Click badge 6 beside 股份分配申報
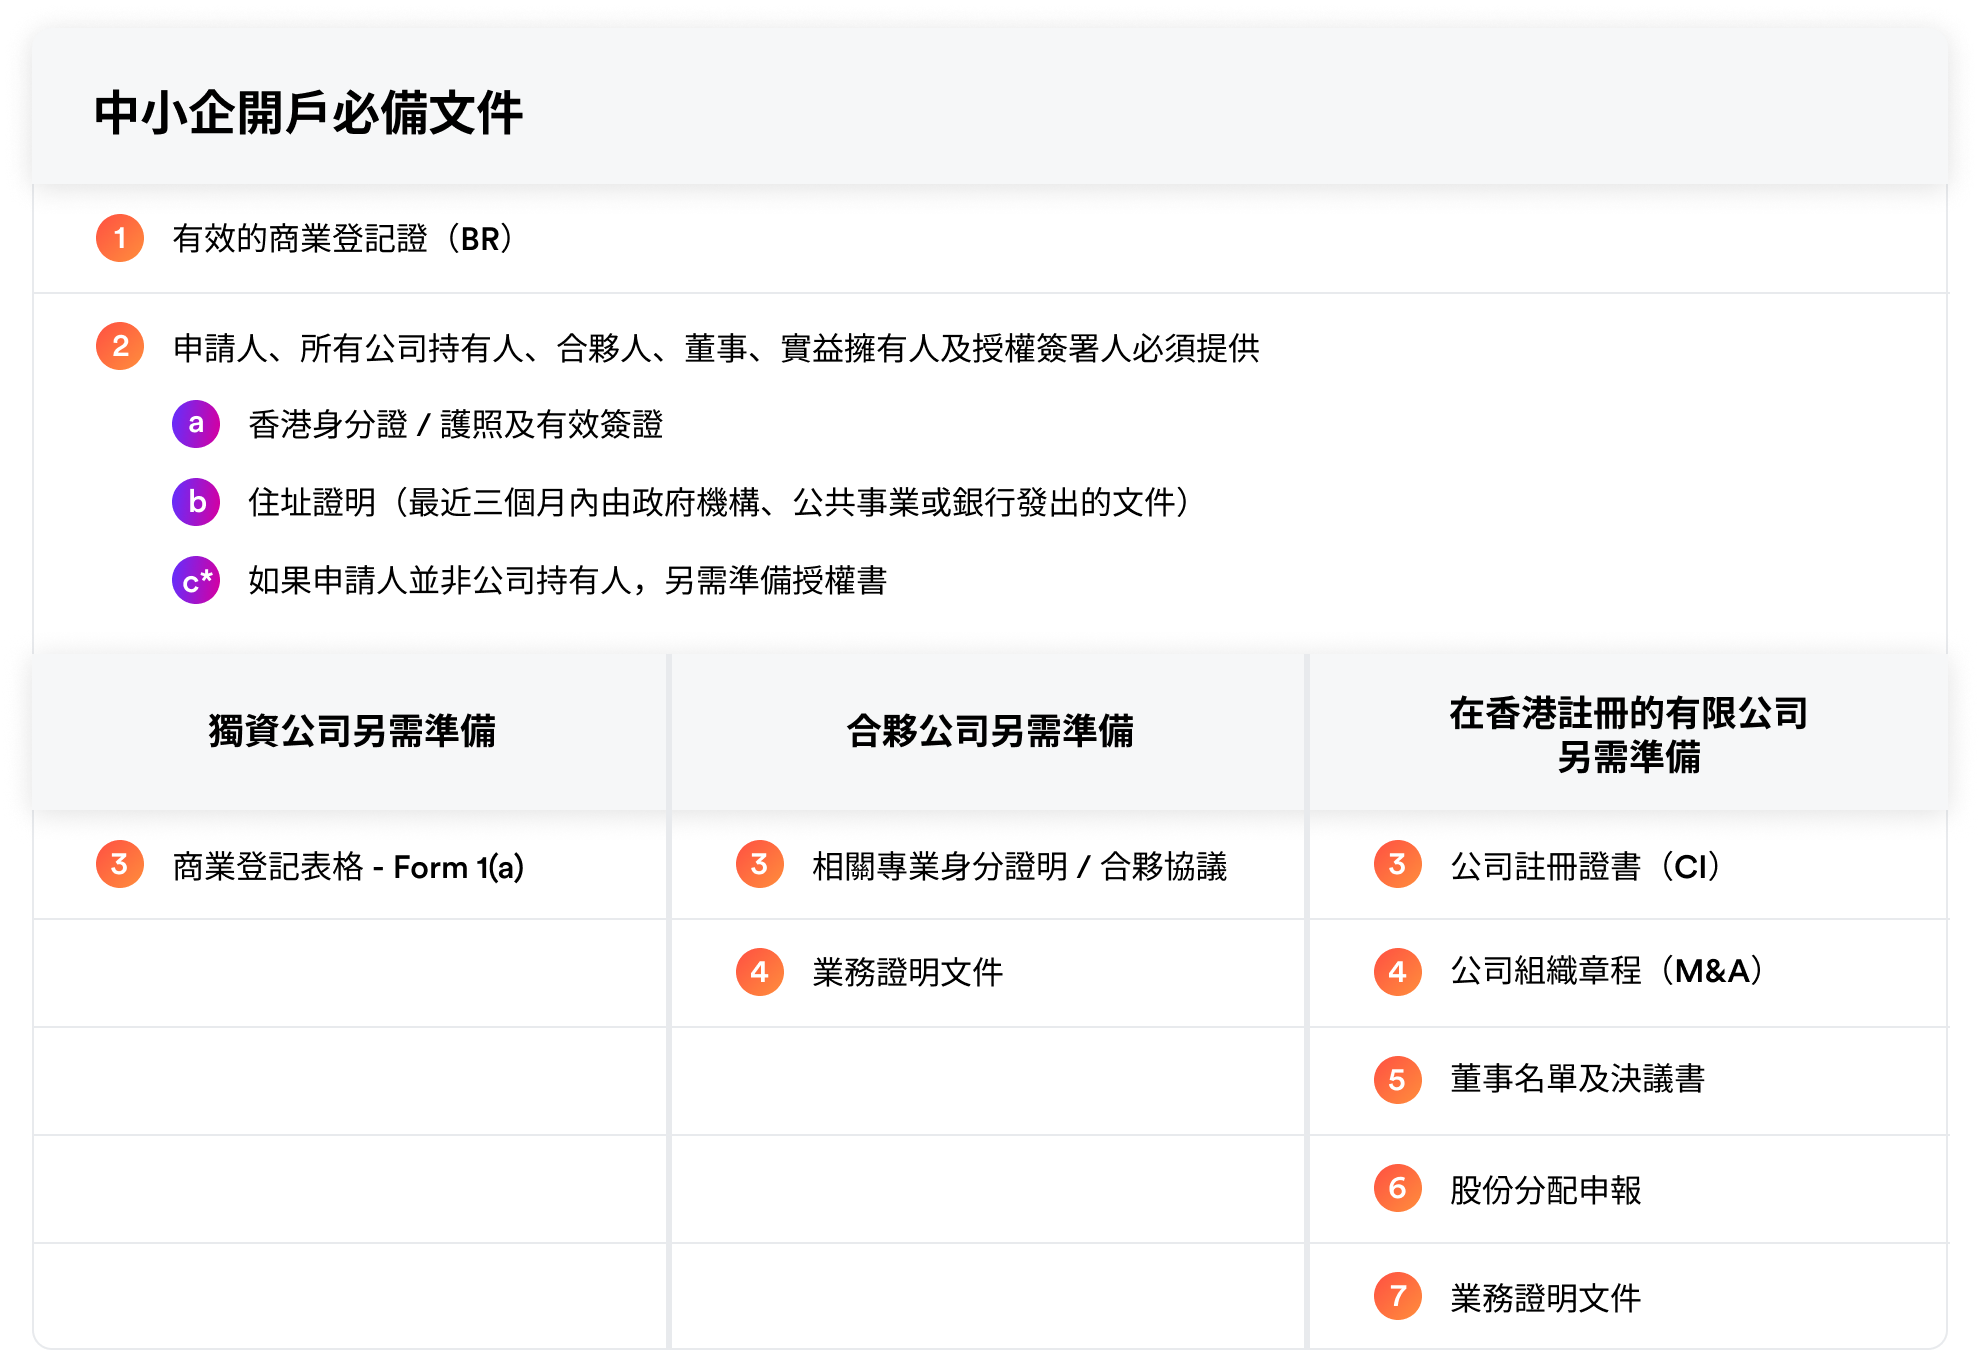 coord(1397,1190)
